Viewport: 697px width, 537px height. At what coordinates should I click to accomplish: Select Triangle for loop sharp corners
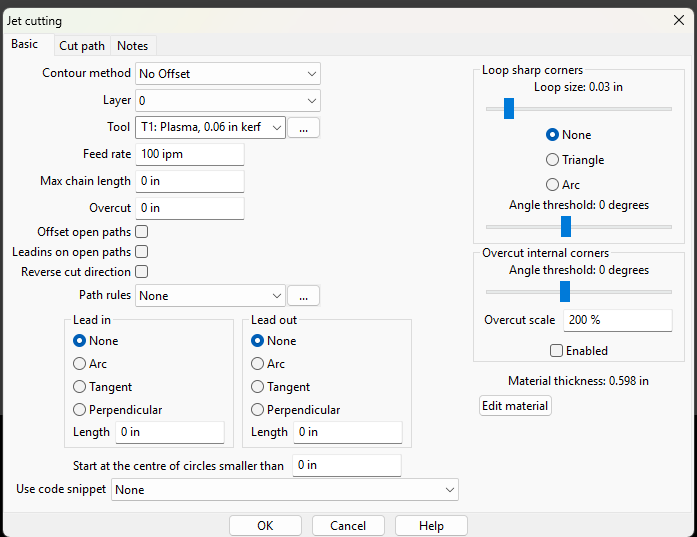coord(575,160)
